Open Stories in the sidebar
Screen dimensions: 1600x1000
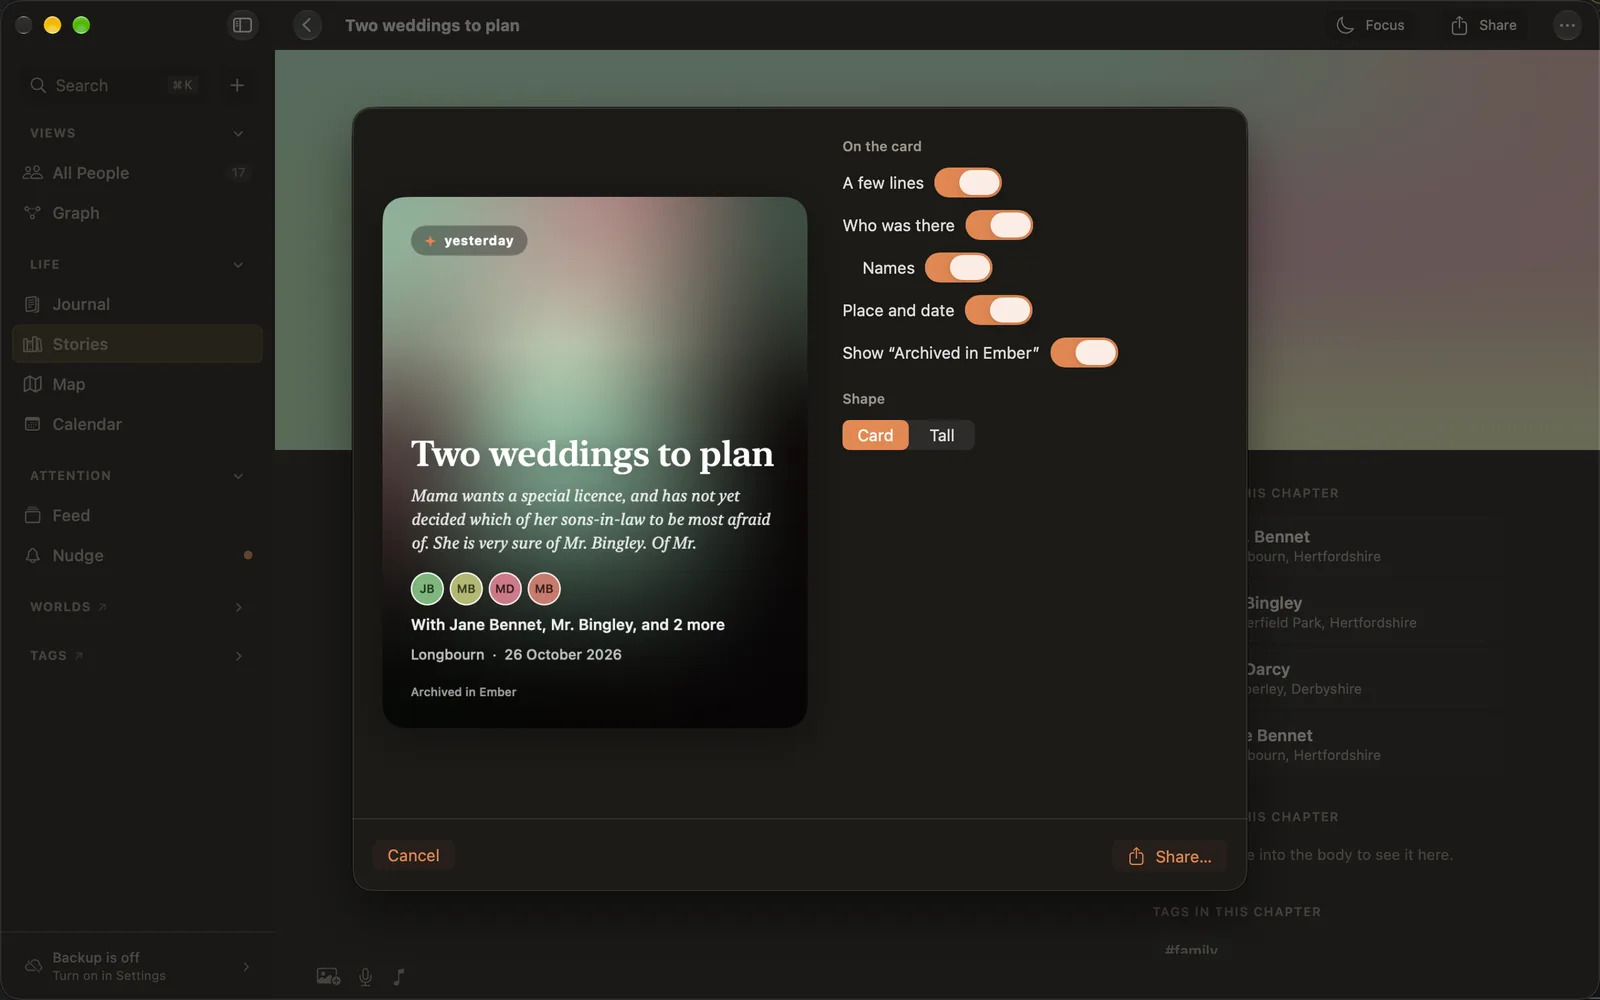click(x=137, y=344)
